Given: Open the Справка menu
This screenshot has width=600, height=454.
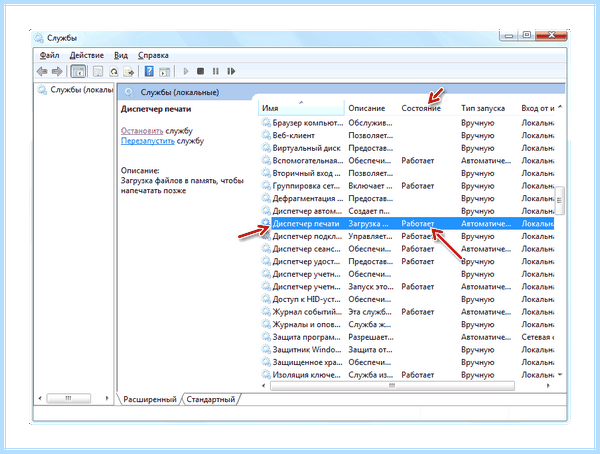Looking at the screenshot, I should [x=153, y=56].
